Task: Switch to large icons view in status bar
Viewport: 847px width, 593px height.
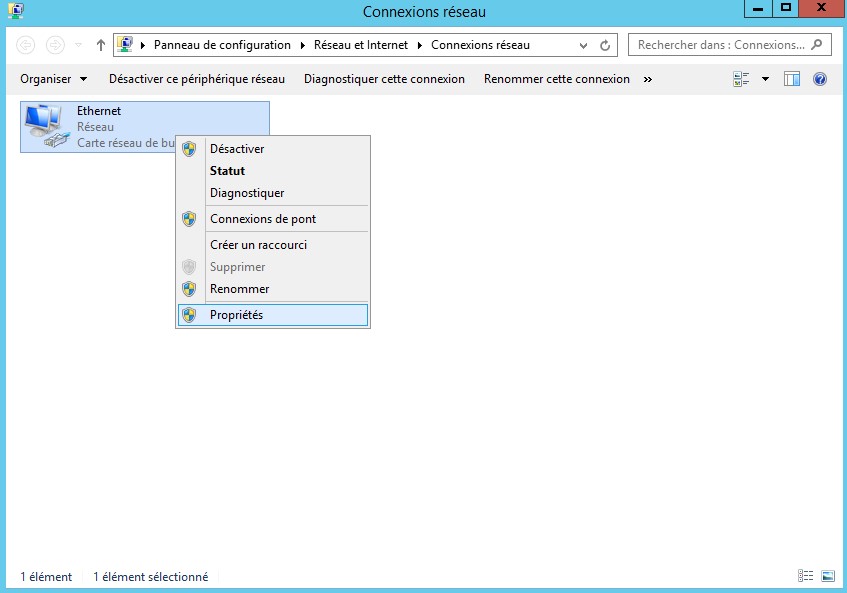Action: pos(827,576)
